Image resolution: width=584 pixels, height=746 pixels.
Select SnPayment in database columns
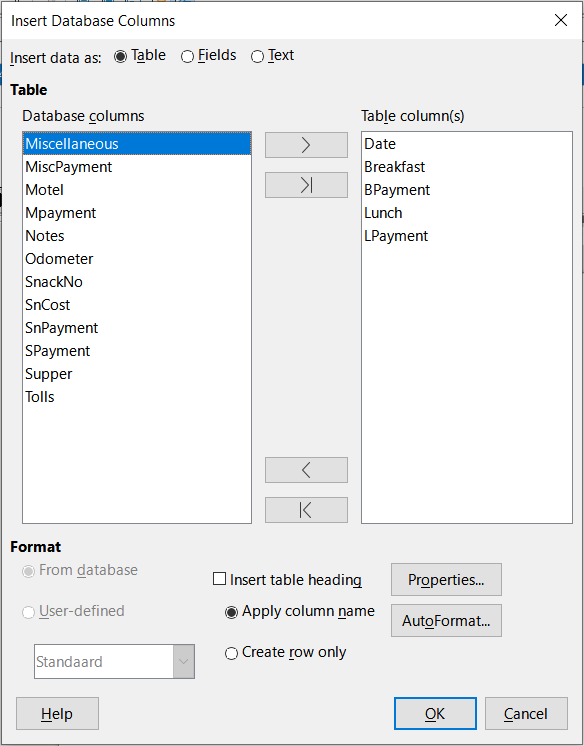[137, 328]
